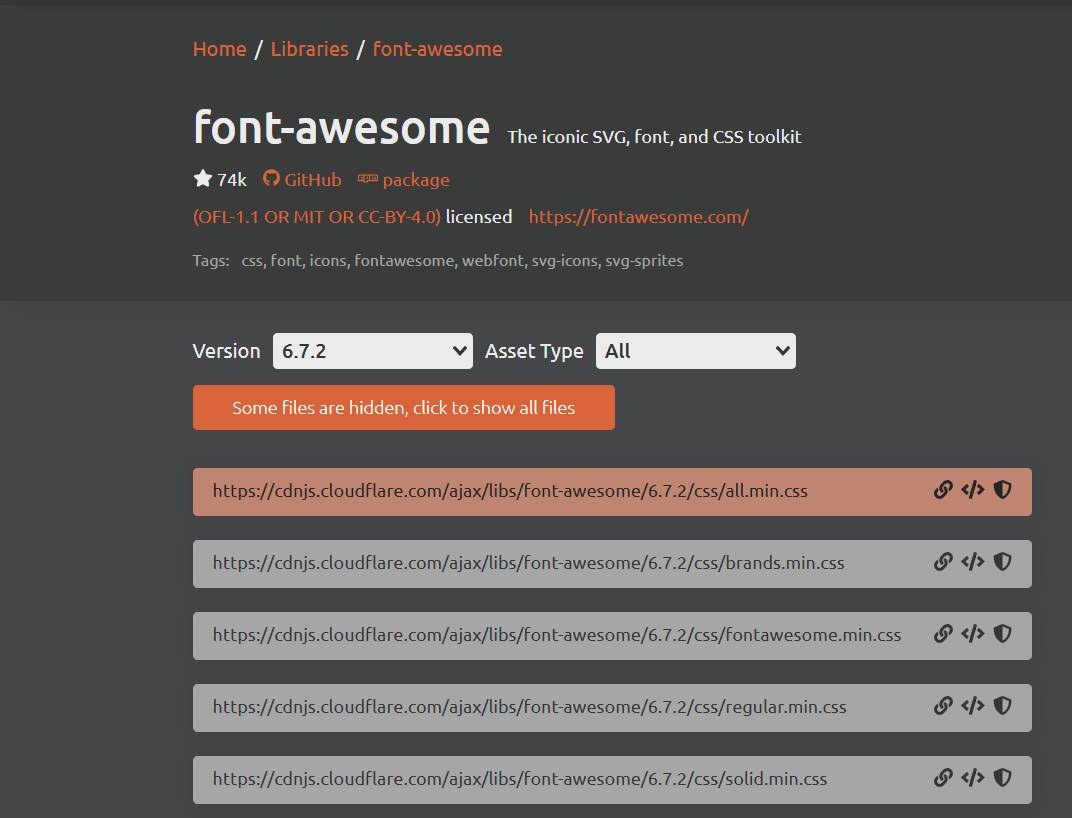This screenshot has height=818, width=1072.
Task: Select the fontawesome.min.css URL text
Action: pos(557,635)
